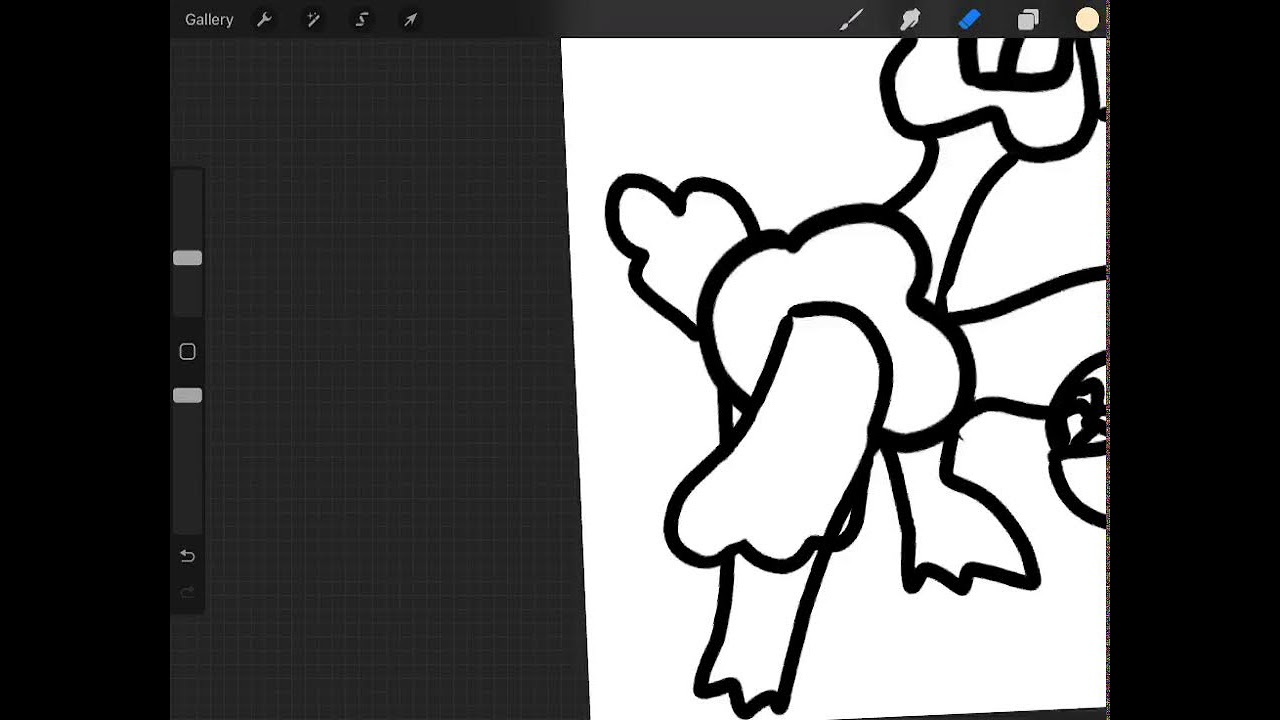Click the brush opacity slider handle

click(187, 396)
